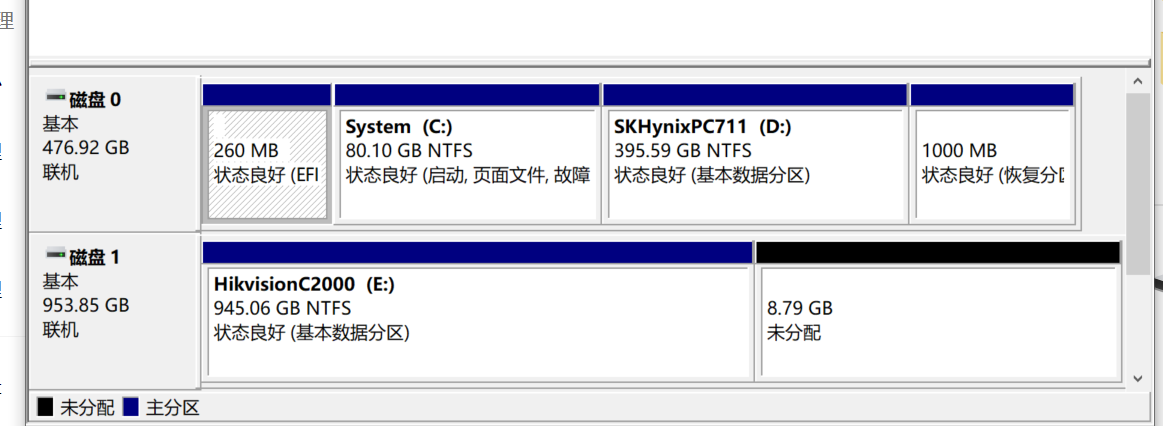This screenshot has height=426, width=1163.
Task: Click the blue 主分区 legend swatch
Action: pyautogui.click(x=131, y=407)
